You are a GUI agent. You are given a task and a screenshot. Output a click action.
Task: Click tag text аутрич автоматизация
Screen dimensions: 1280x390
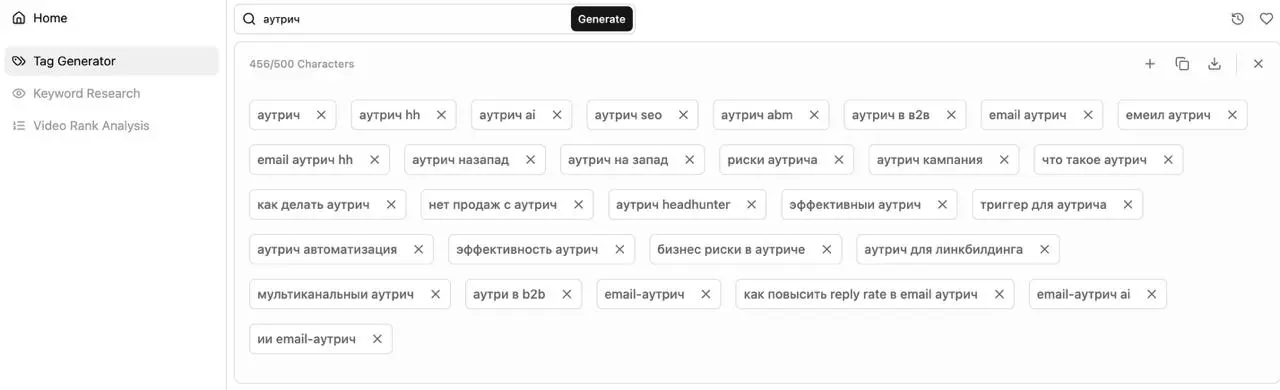[327, 249]
